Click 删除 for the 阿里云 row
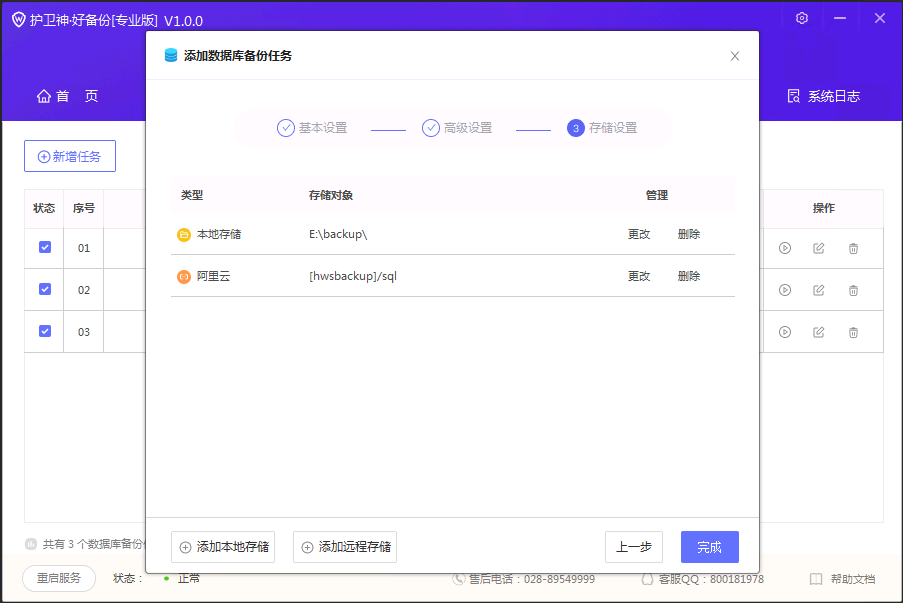 689,276
